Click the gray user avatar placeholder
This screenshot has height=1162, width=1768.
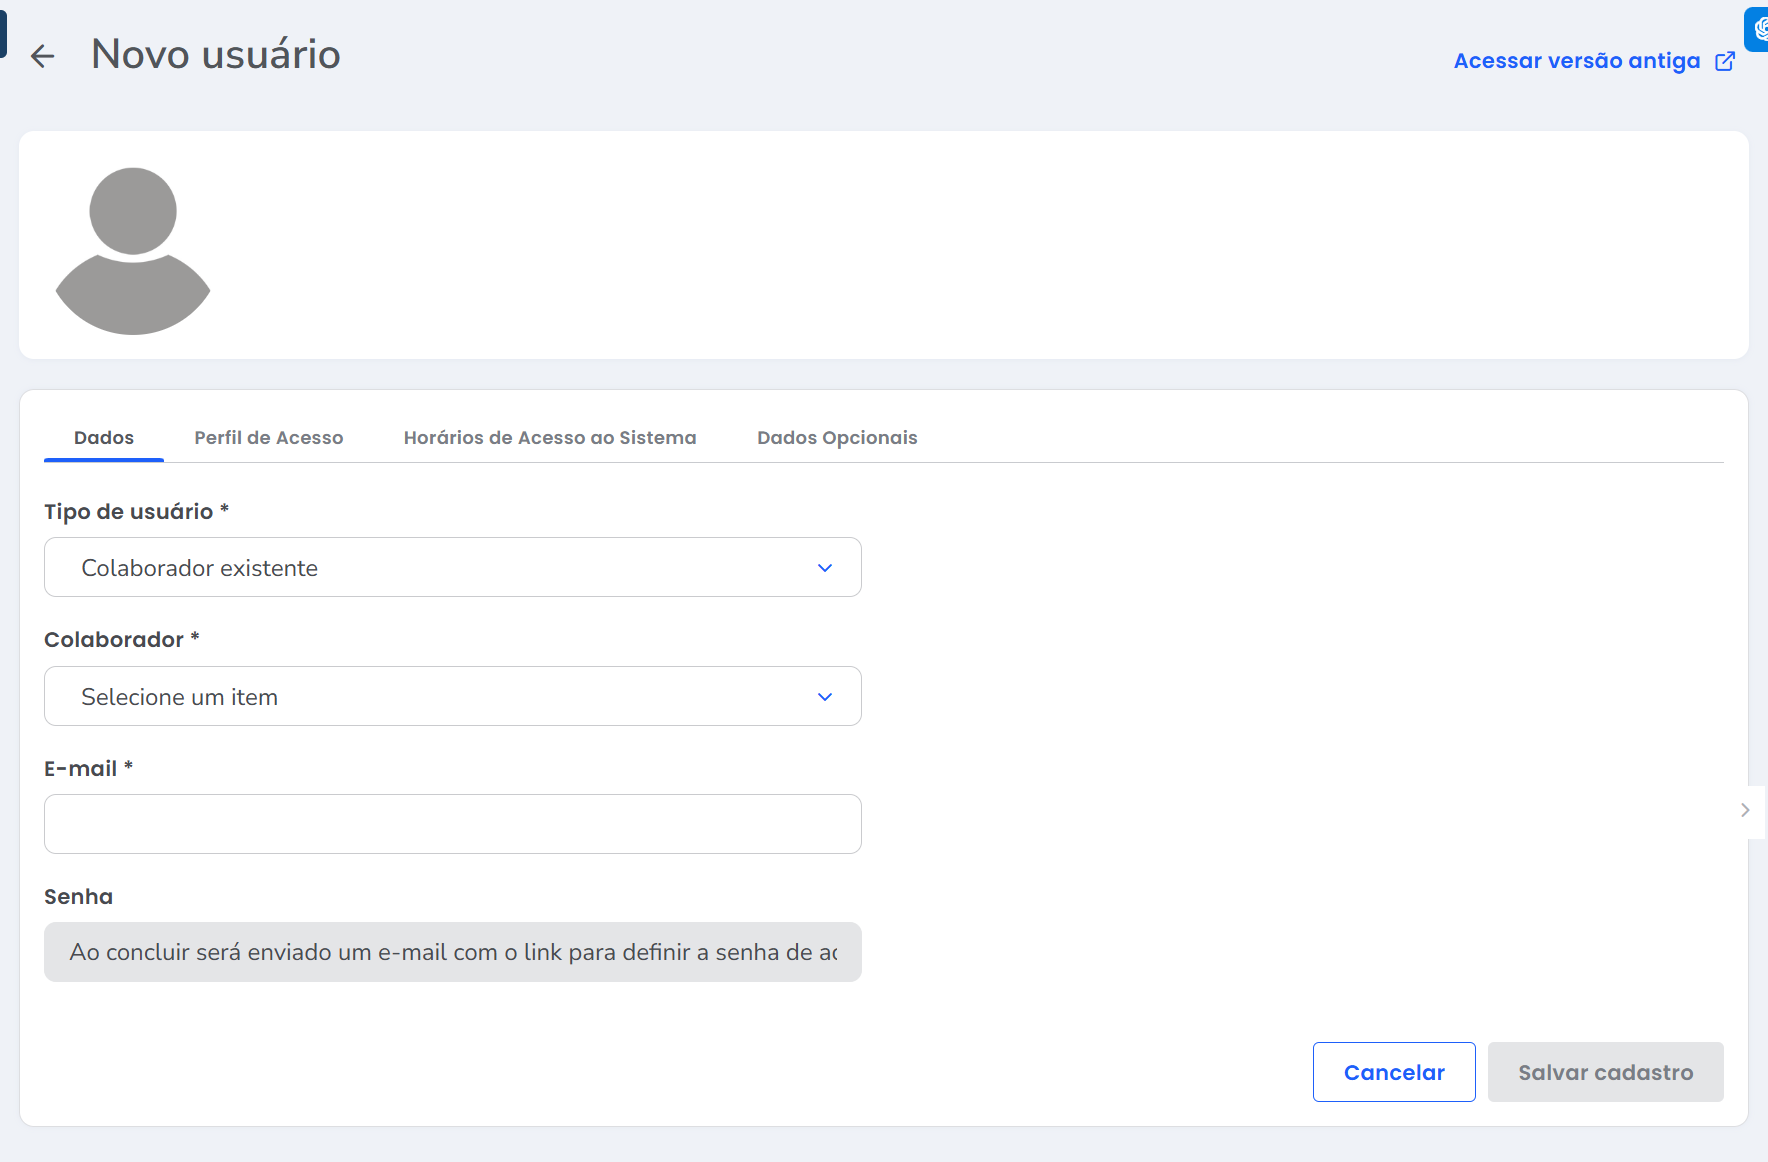[x=133, y=250]
